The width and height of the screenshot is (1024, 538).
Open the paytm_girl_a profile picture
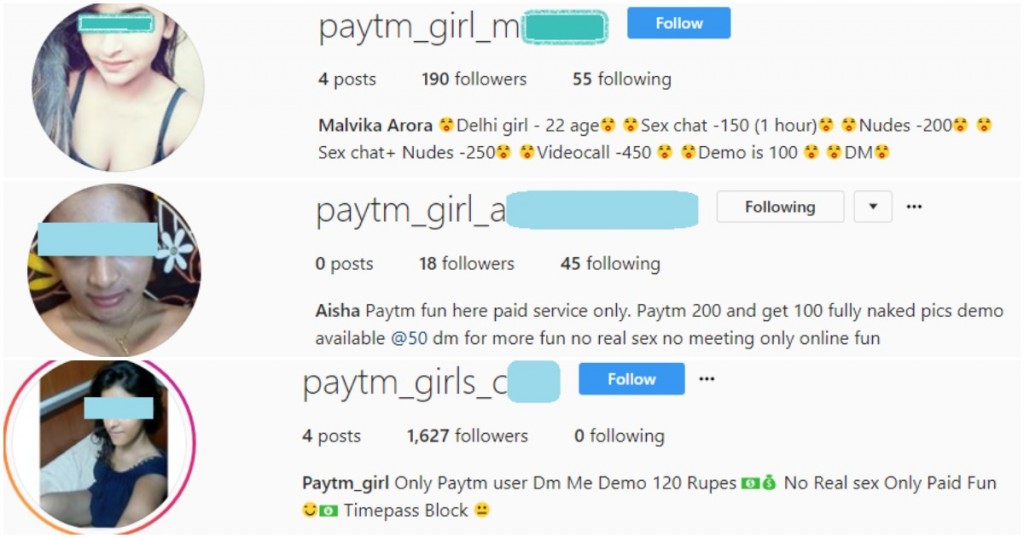pyautogui.click(x=114, y=270)
